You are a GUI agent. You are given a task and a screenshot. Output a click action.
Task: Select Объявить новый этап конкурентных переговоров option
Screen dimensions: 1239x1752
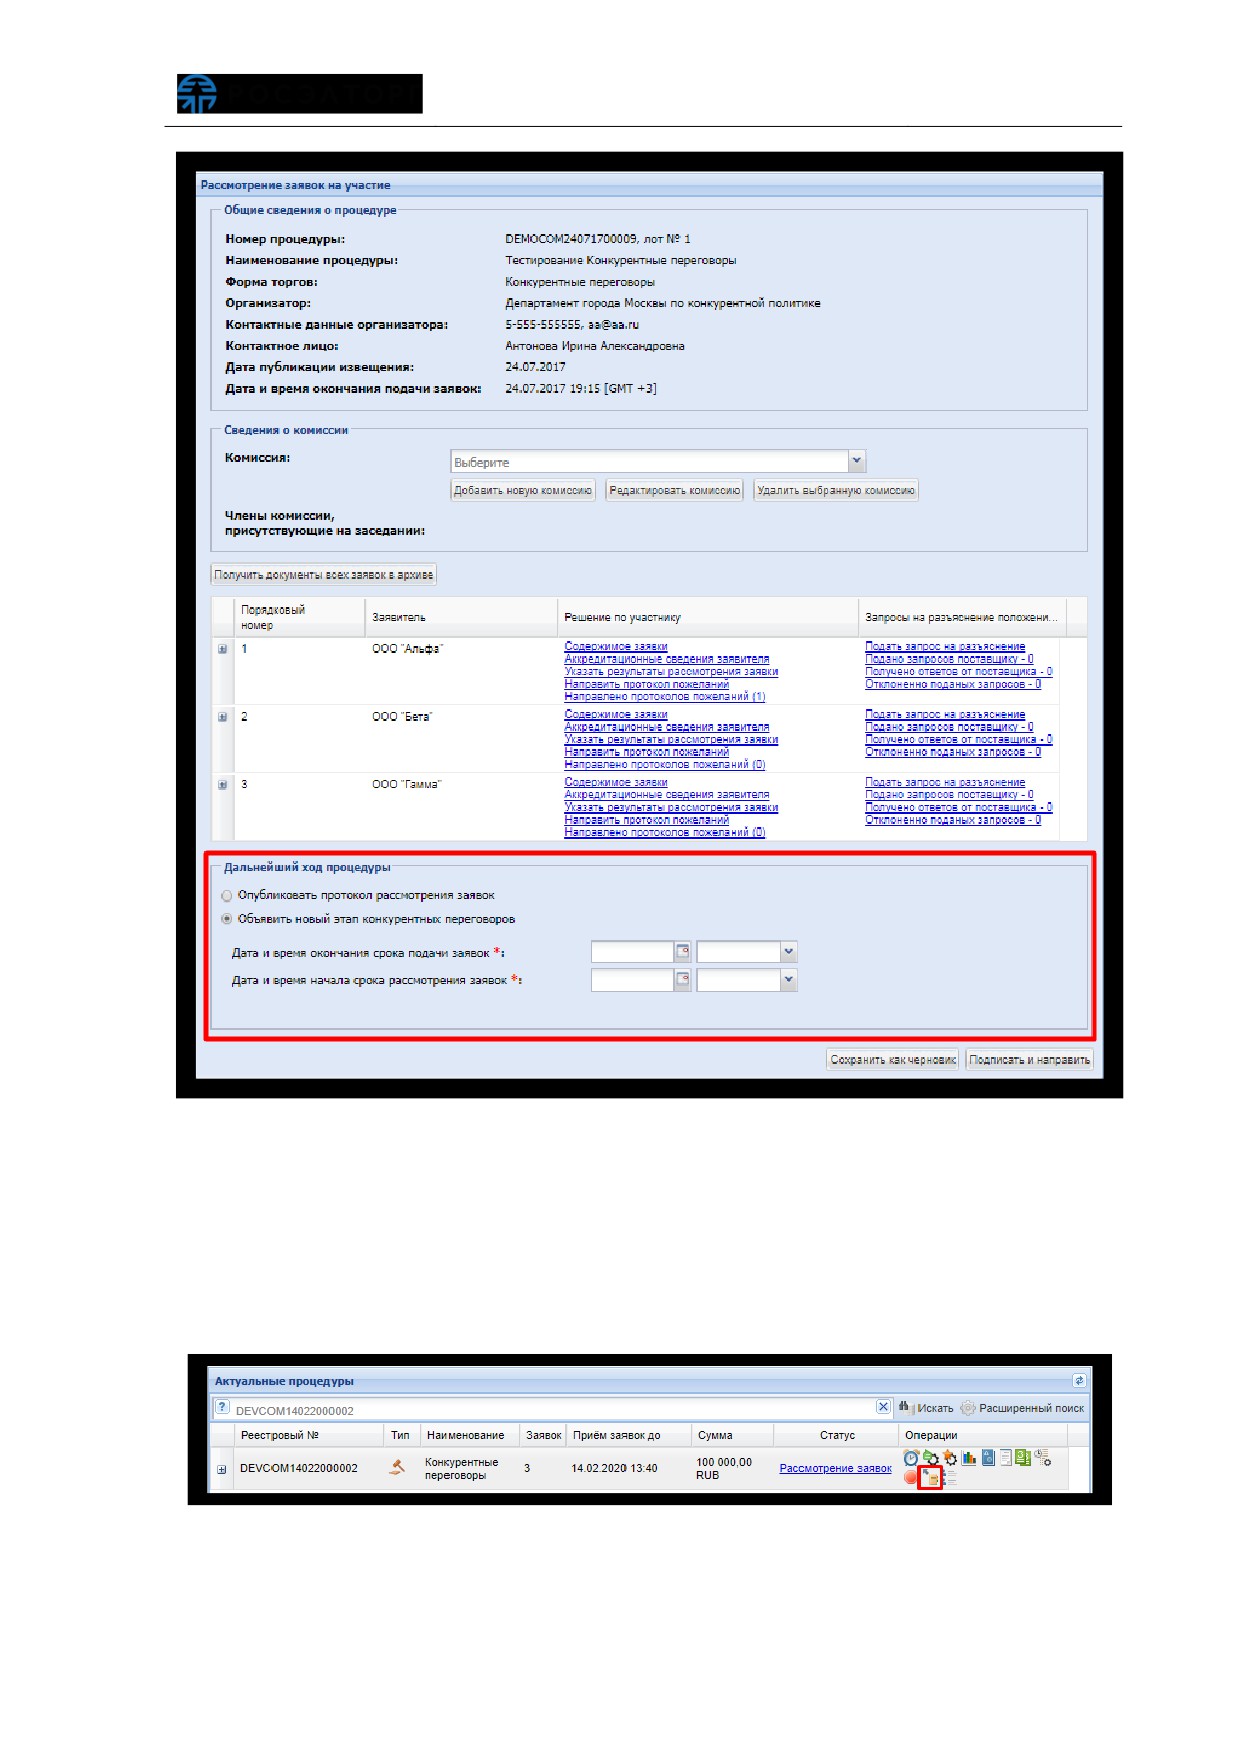pyautogui.click(x=227, y=919)
